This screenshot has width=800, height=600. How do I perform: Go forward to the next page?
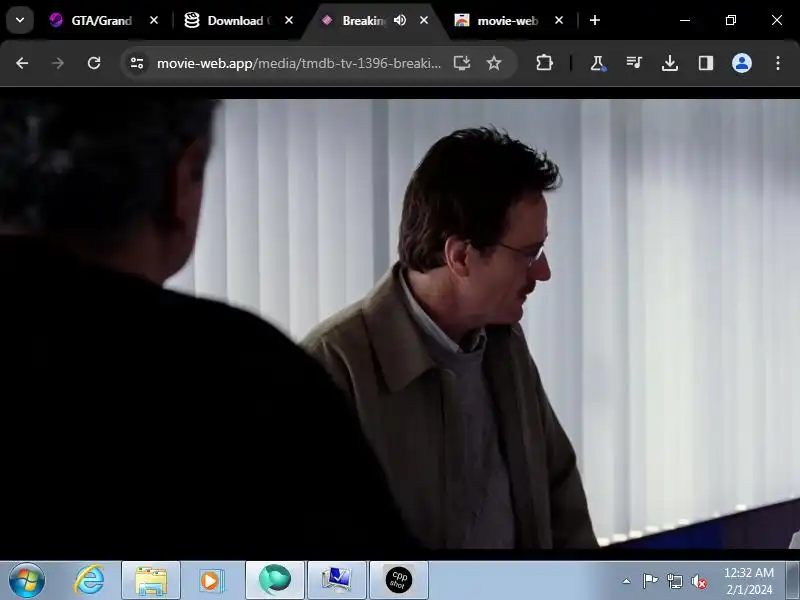58,63
